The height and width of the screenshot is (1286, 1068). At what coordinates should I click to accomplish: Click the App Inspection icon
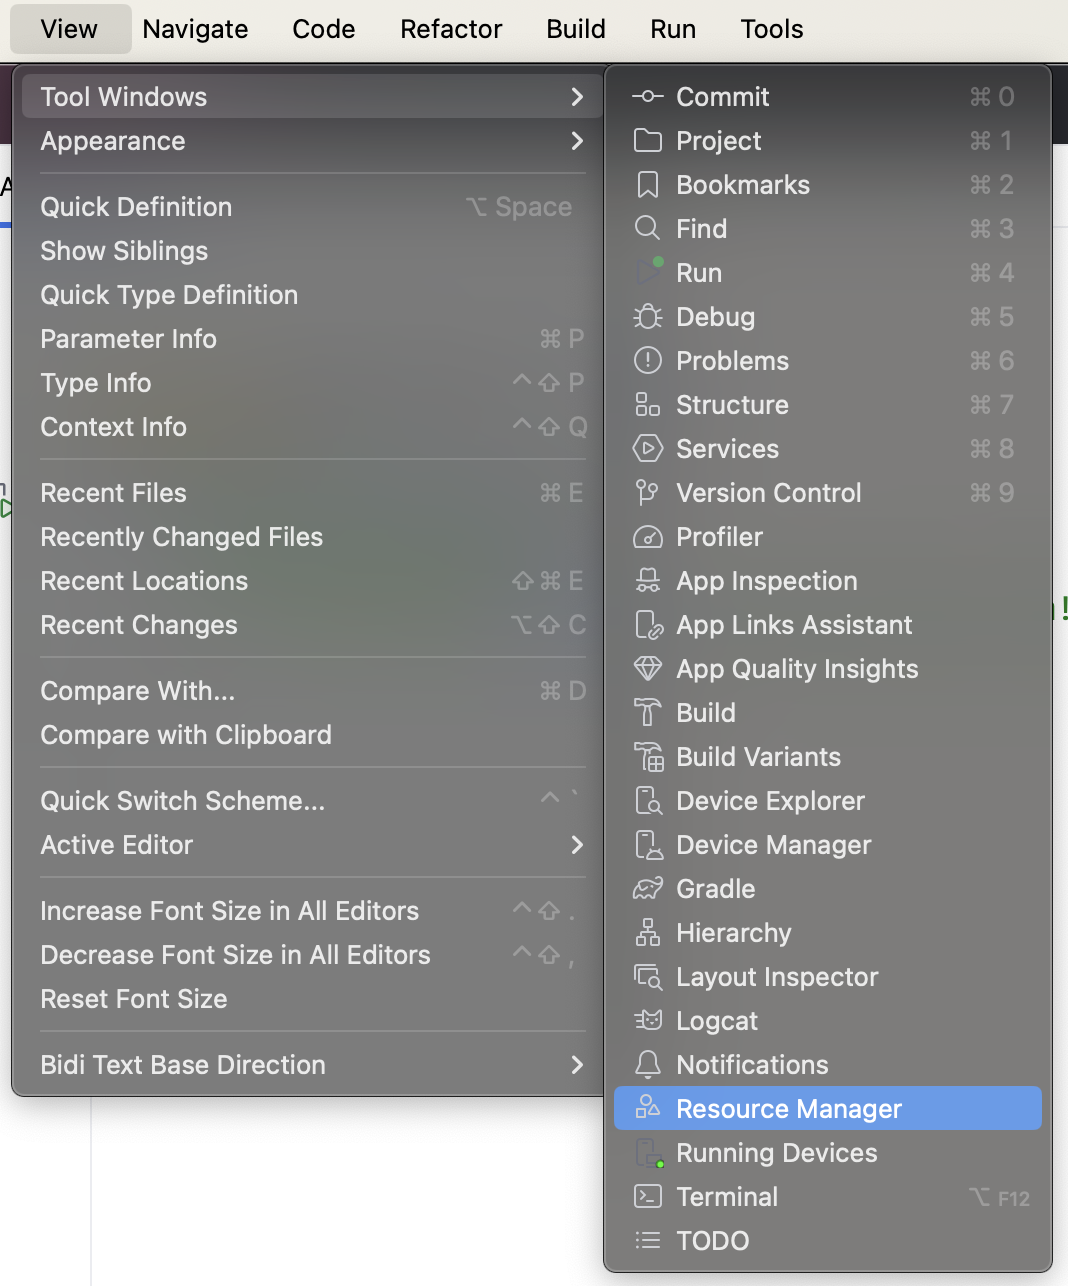tap(648, 581)
